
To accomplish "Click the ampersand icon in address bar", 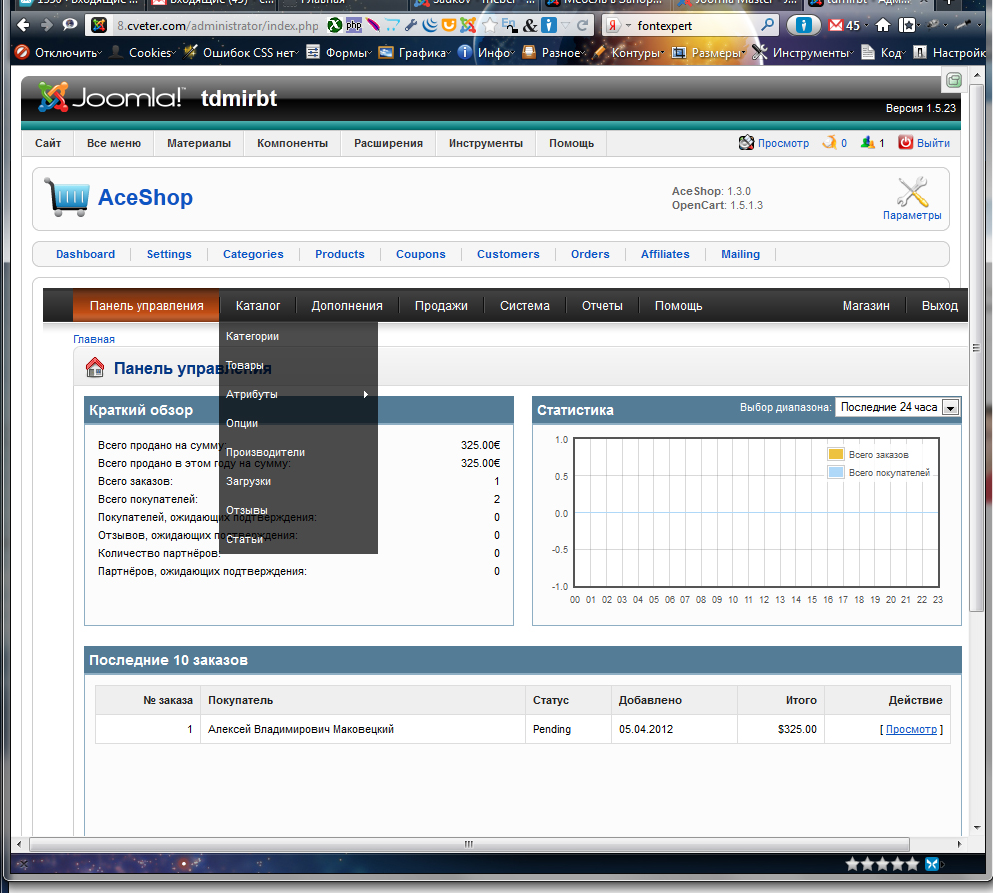I will click(x=530, y=25).
